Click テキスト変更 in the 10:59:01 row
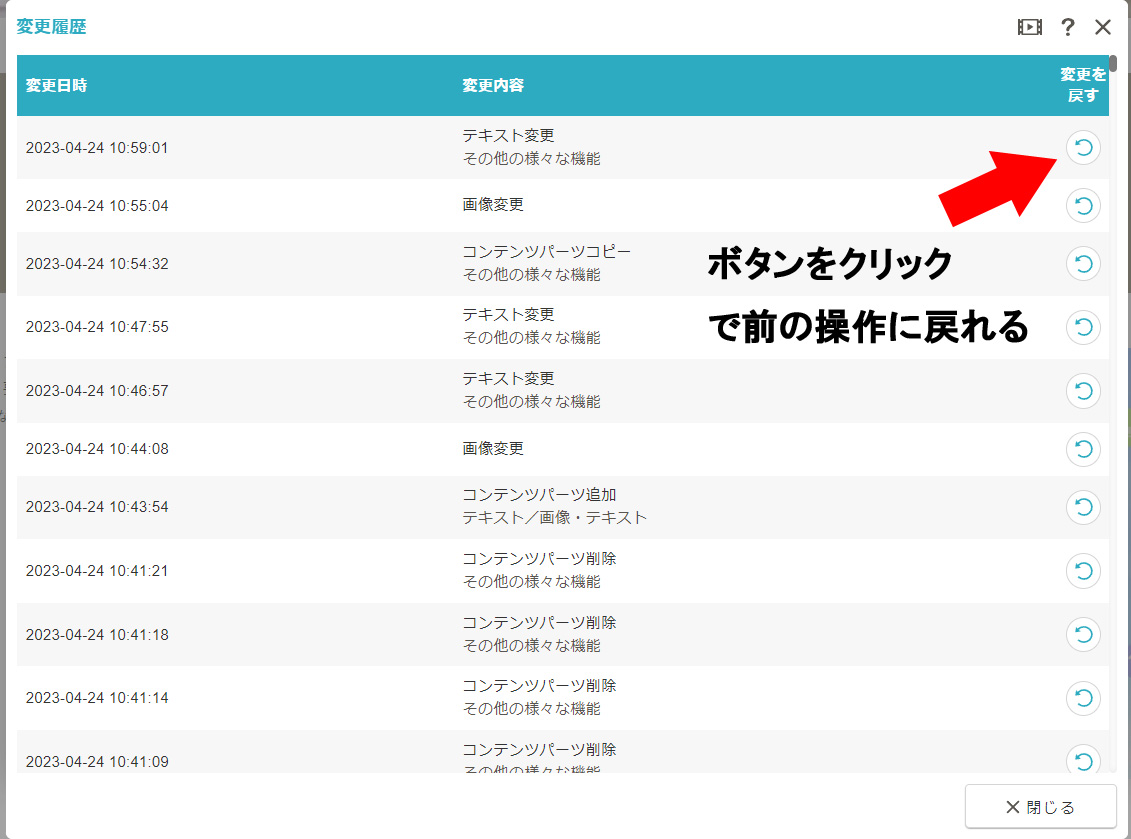The height and width of the screenshot is (839, 1131). [x=508, y=136]
